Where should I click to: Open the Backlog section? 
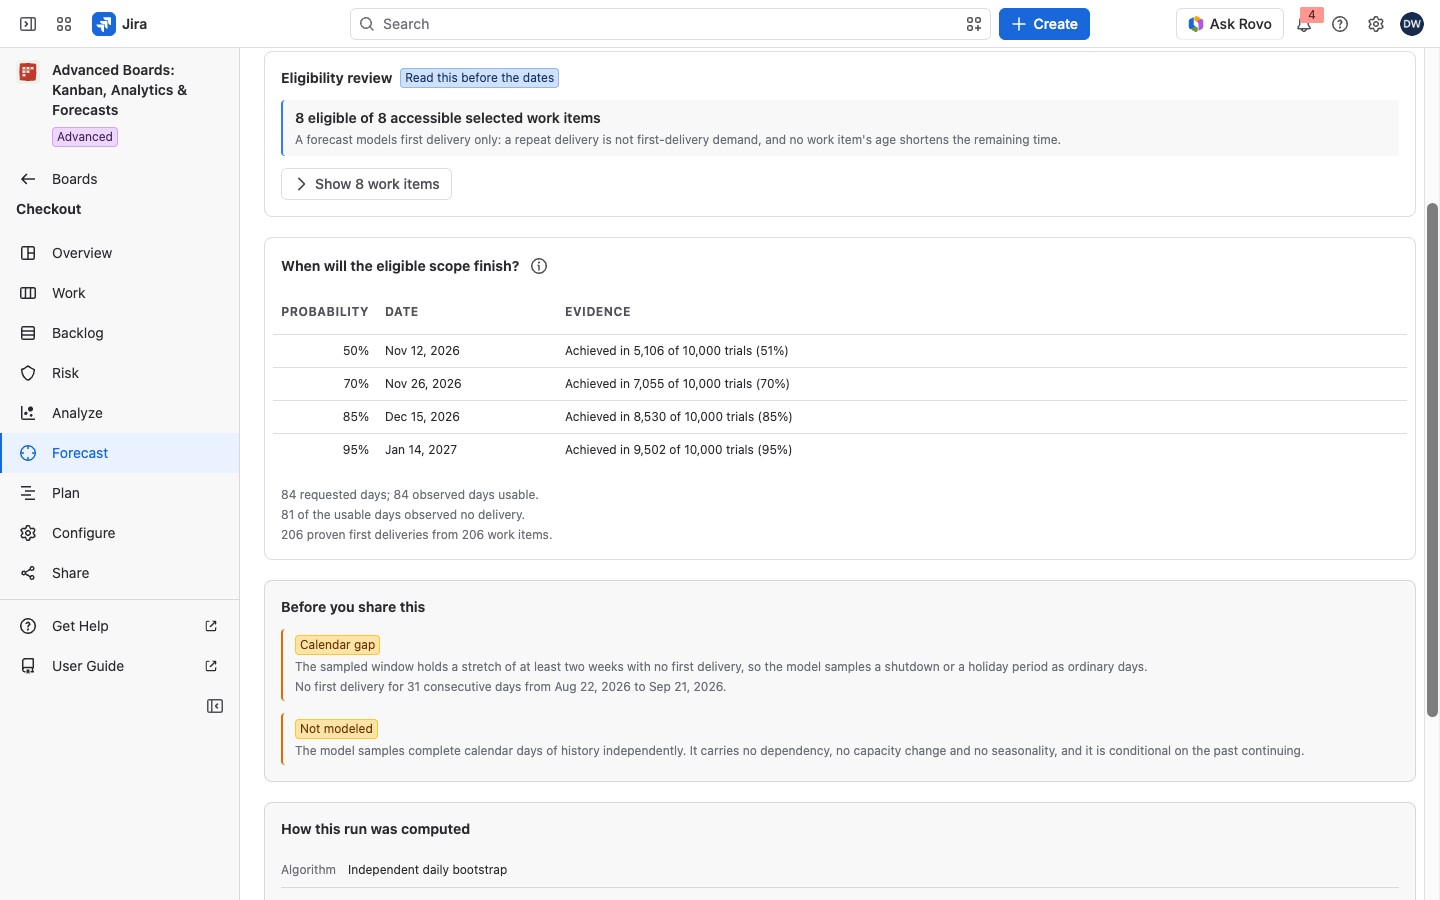[x=119, y=333]
